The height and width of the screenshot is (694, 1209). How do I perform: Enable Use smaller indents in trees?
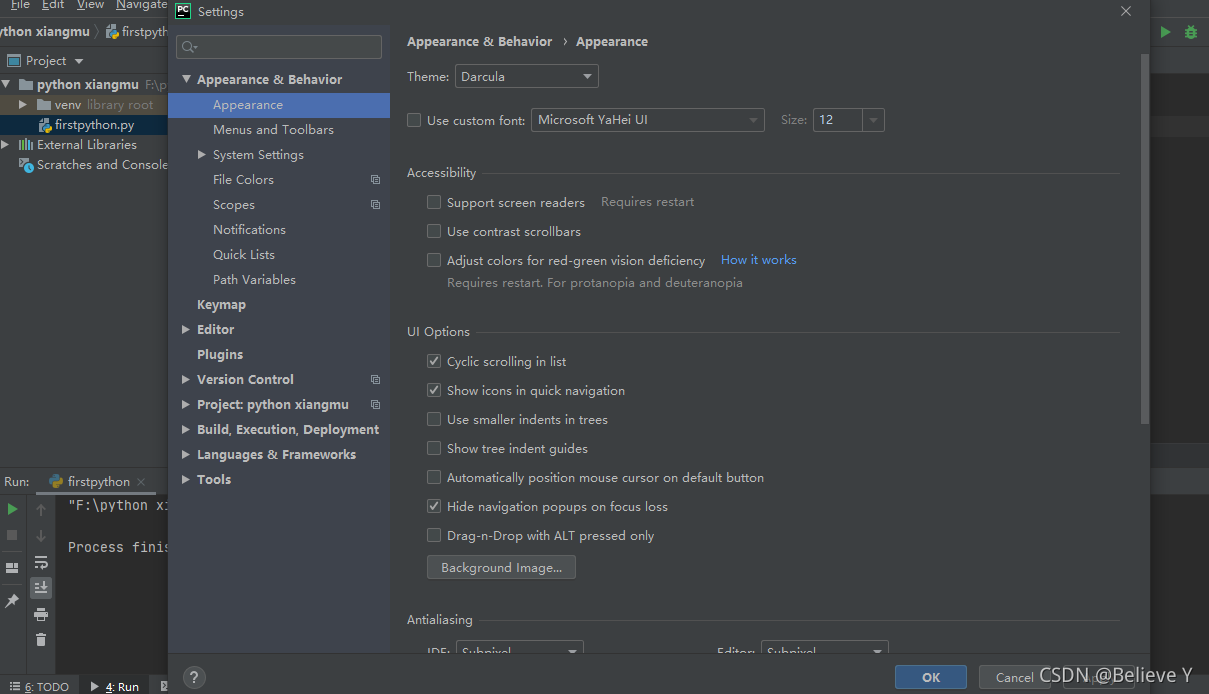(x=434, y=419)
